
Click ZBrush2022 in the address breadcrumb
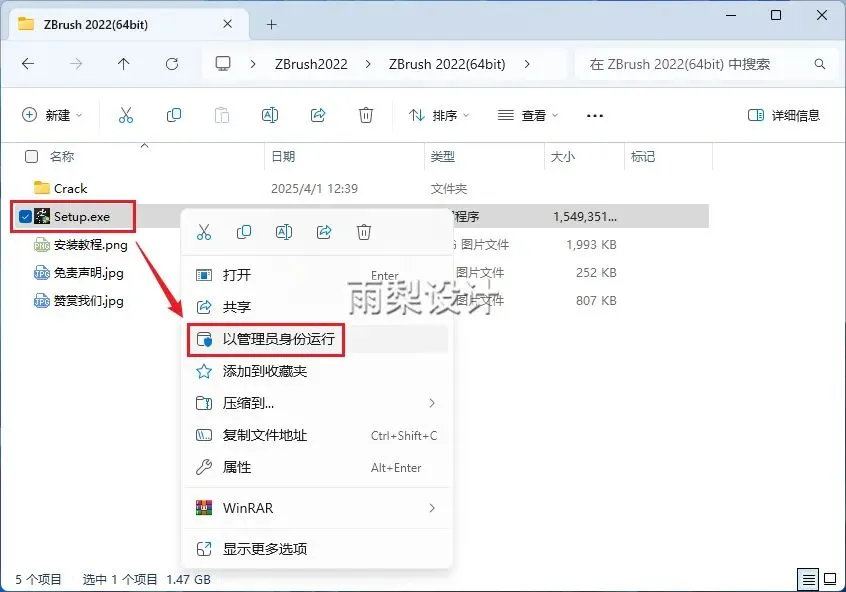(x=311, y=64)
